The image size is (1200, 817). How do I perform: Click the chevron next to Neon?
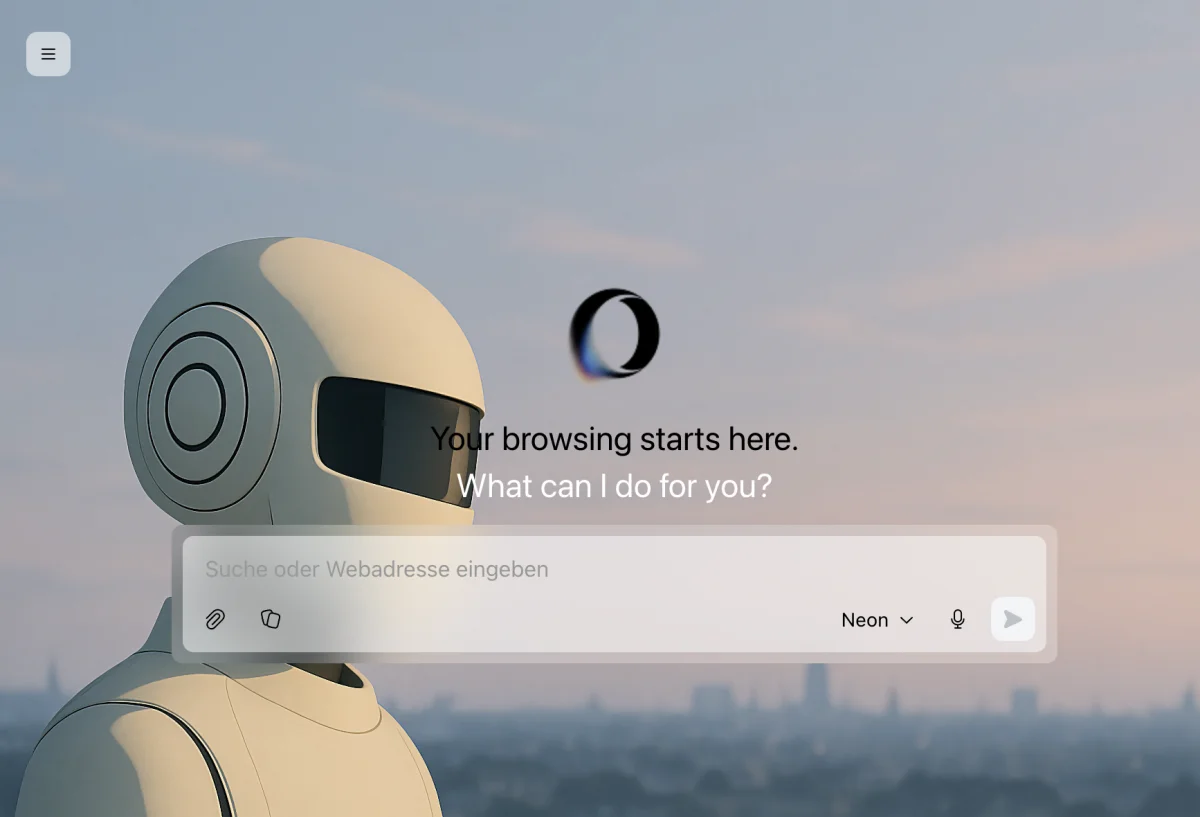click(907, 620)
